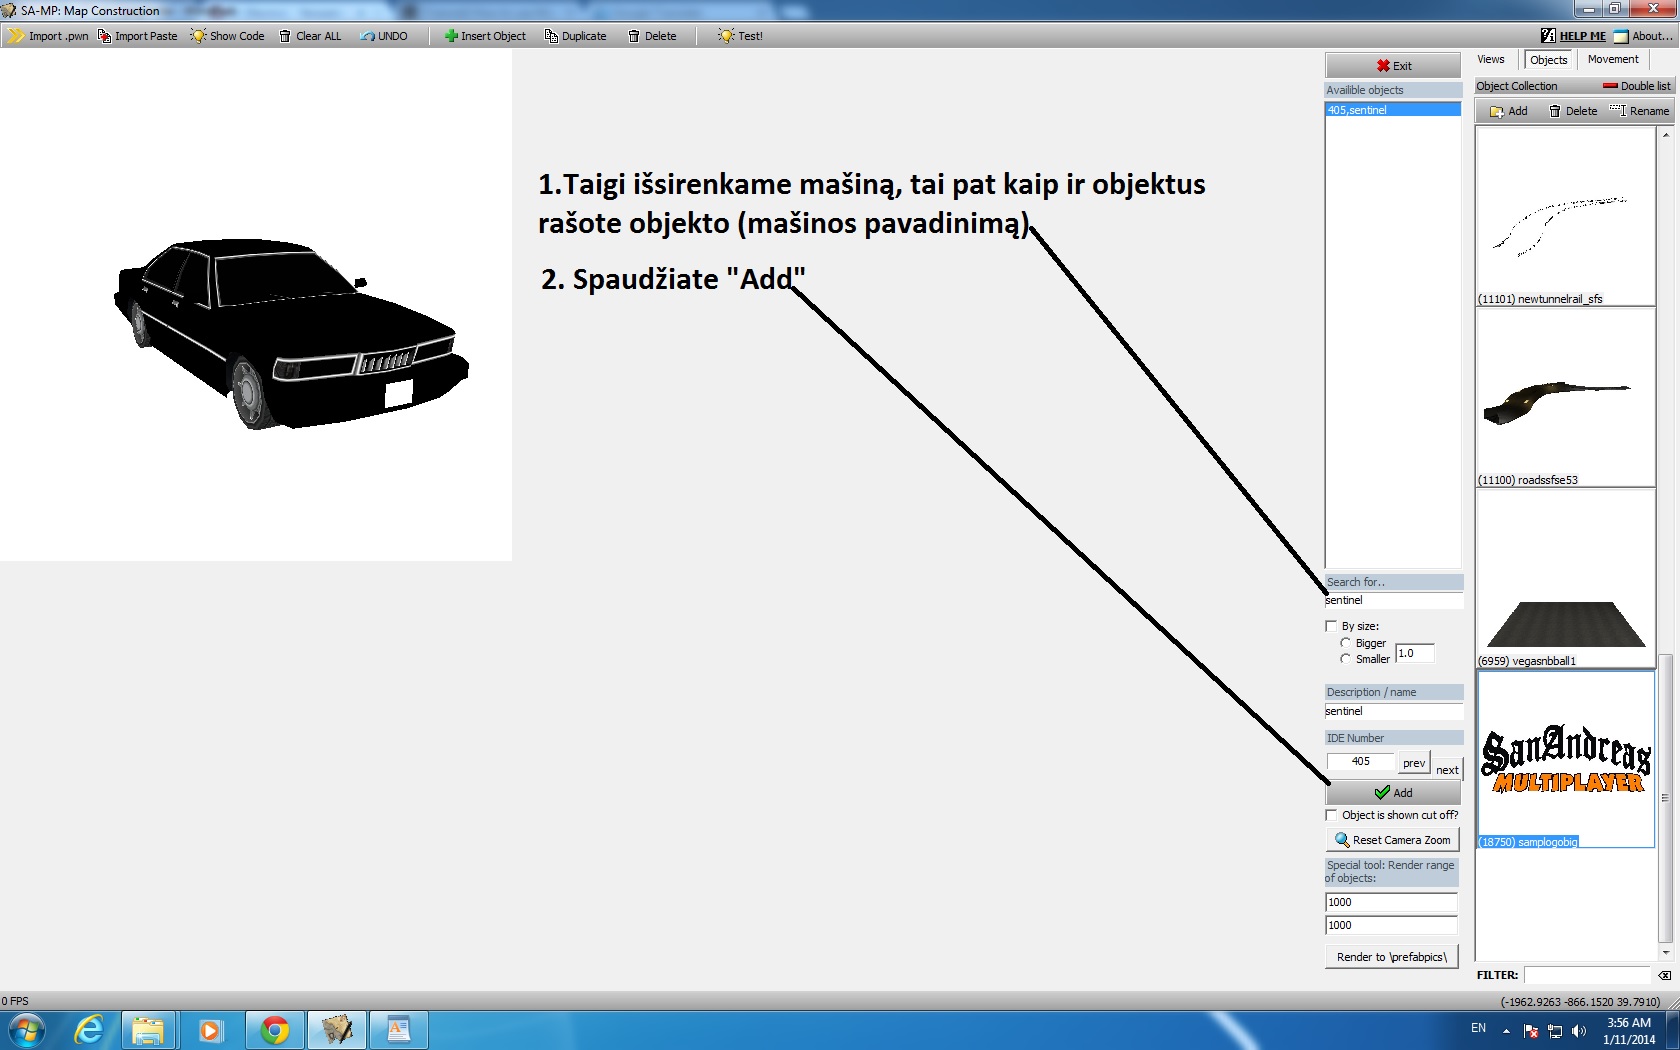Switch to the Objects tab
The height and width of the screenshot is (1050, 1680).
click(1548, 60)
